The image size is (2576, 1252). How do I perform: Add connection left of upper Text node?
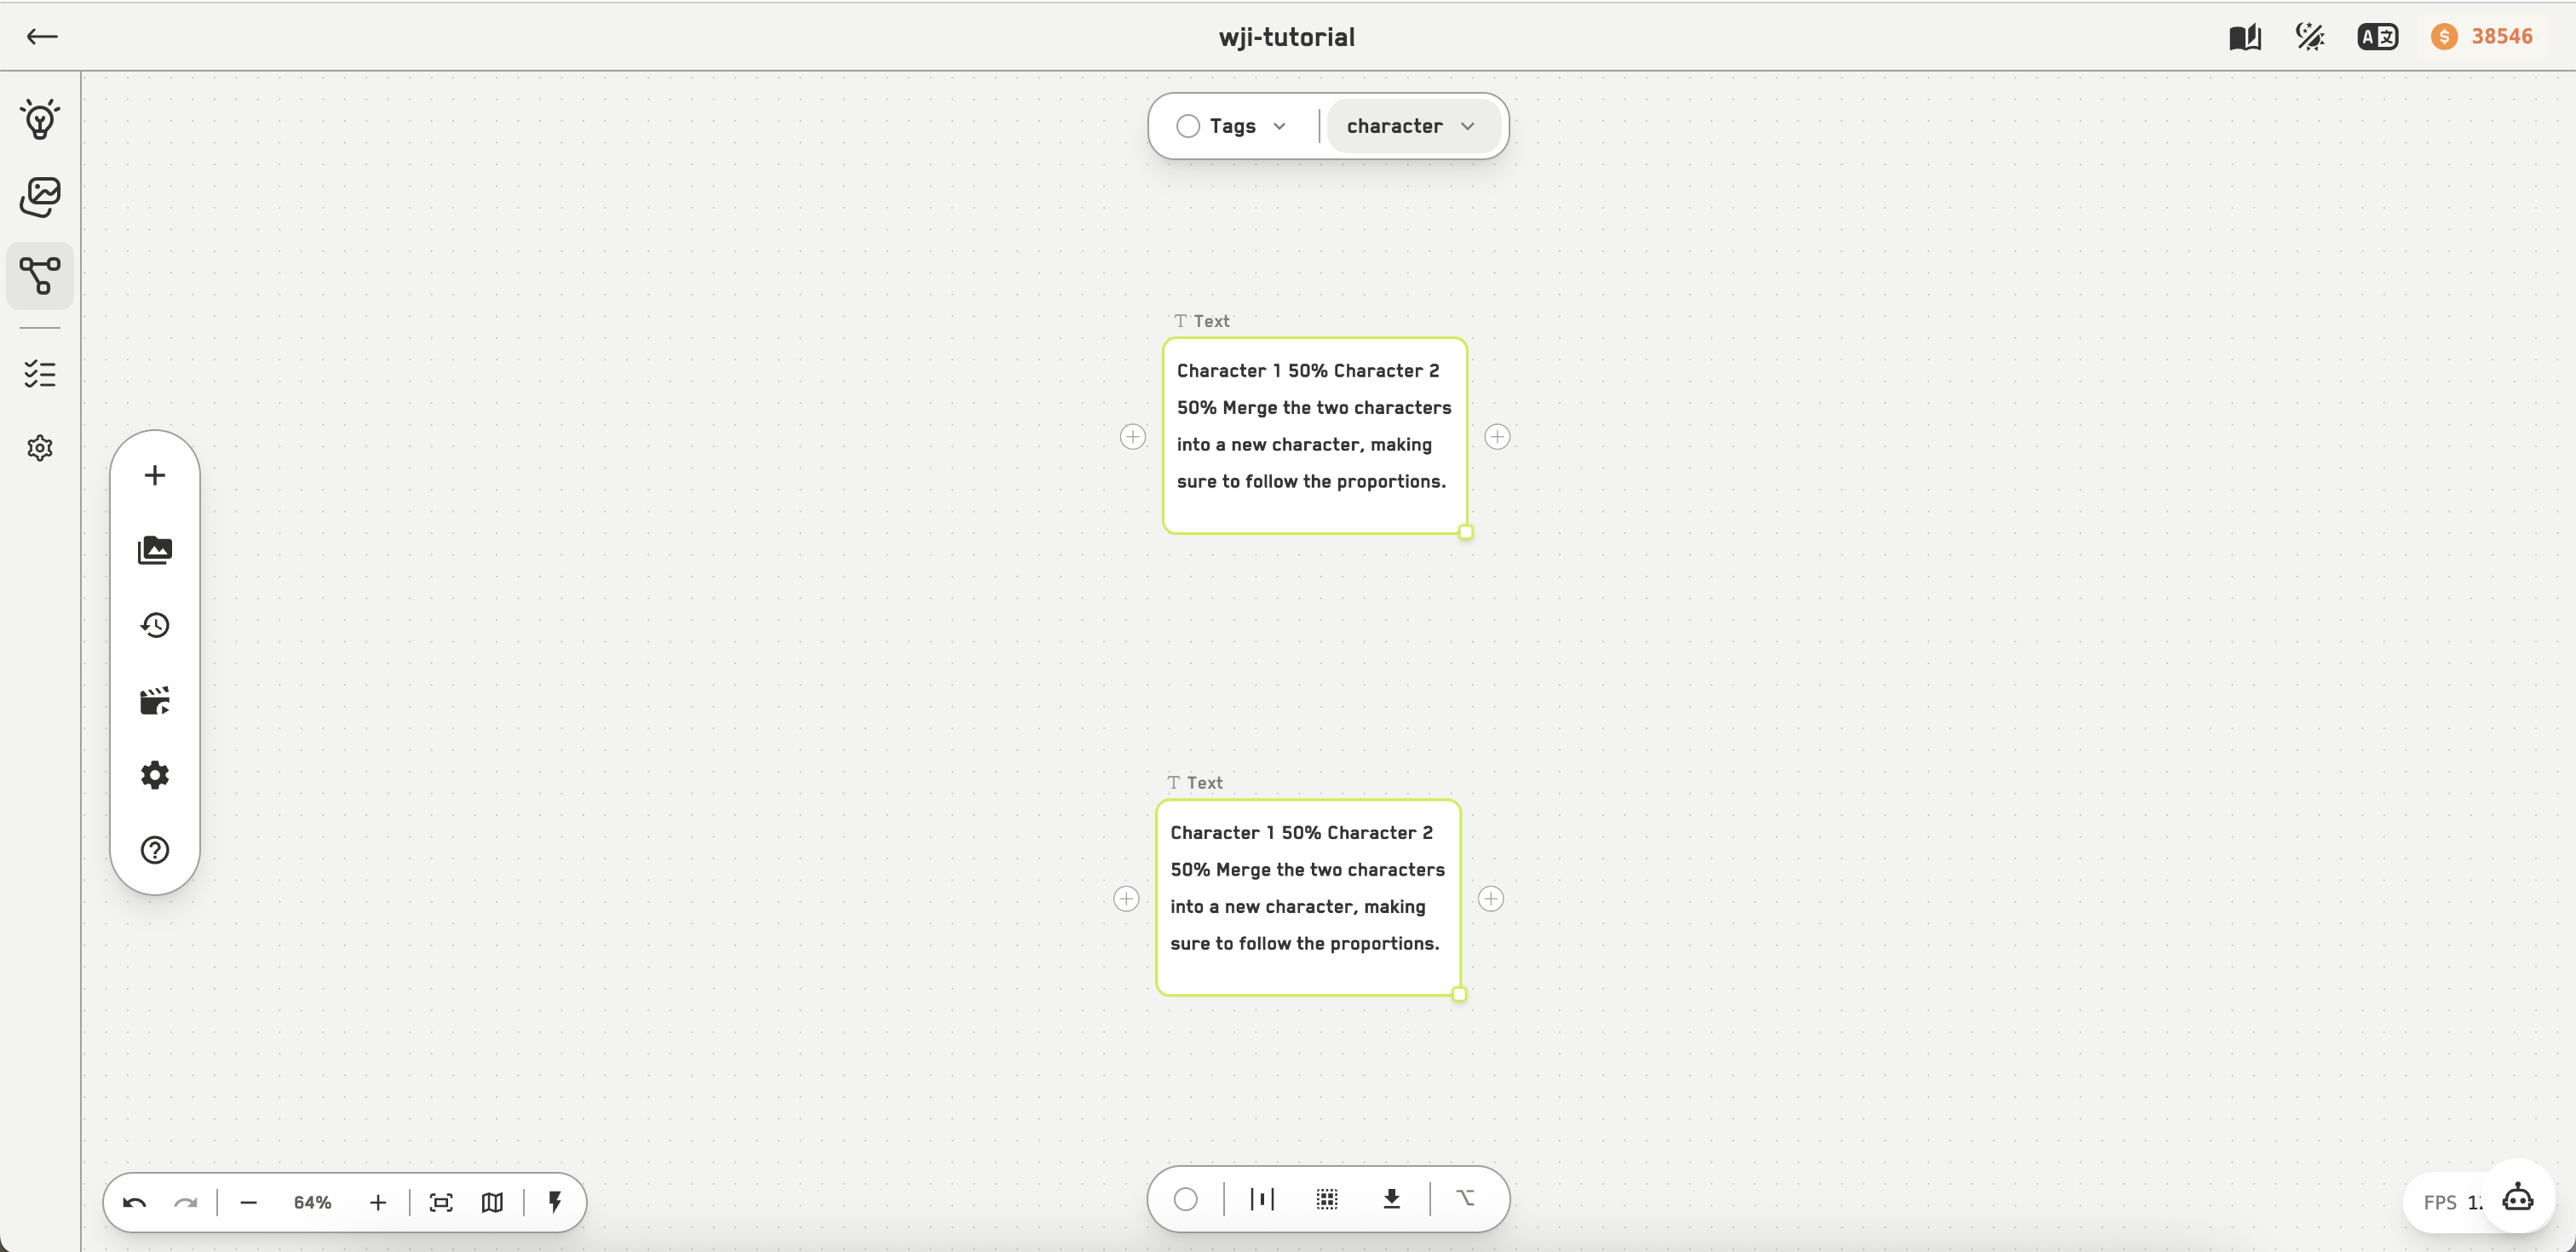[x=1133, y=437]
